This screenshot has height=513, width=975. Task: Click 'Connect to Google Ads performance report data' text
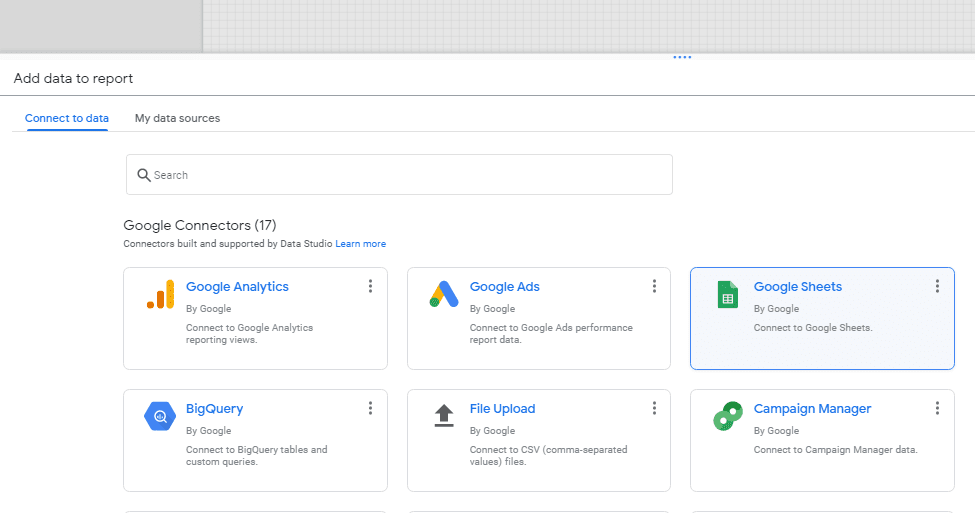tap(551, 333)
